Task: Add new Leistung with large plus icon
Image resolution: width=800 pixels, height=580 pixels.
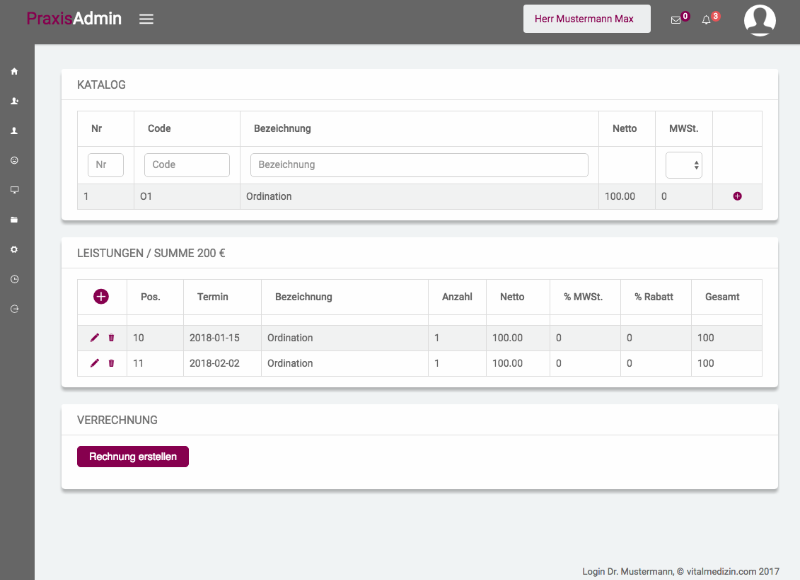Action: 101,296
